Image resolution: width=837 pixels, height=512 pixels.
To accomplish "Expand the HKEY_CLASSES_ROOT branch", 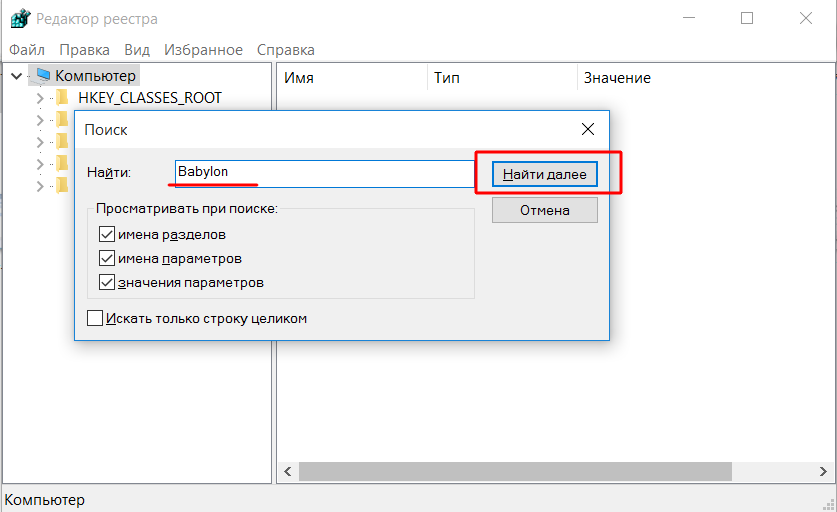I will coord(39,98).
